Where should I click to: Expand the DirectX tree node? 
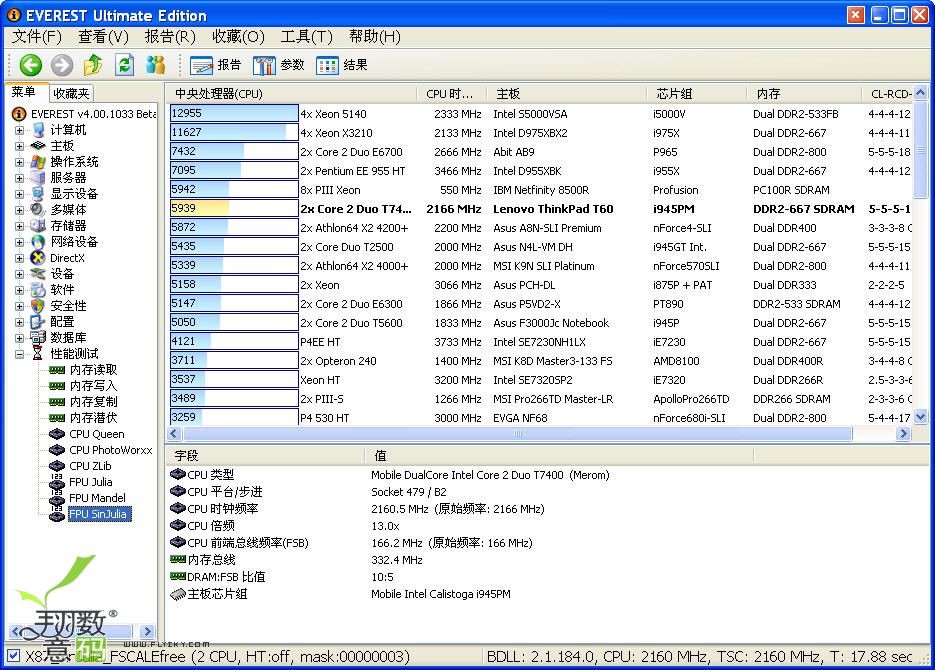tap(19, 258)
